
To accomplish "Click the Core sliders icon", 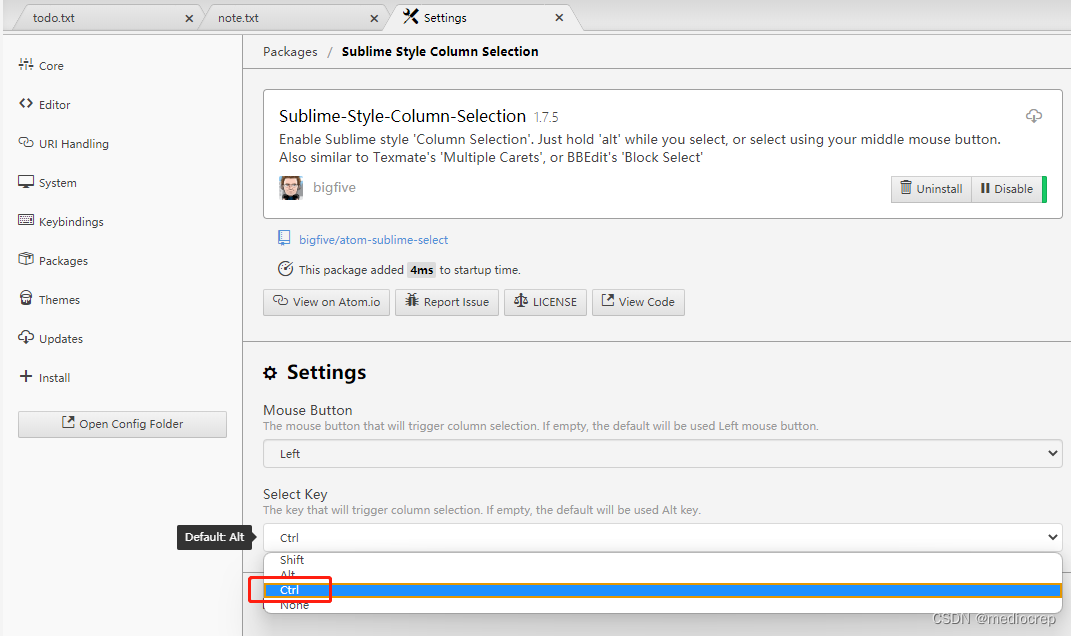I will click(26, 64).
